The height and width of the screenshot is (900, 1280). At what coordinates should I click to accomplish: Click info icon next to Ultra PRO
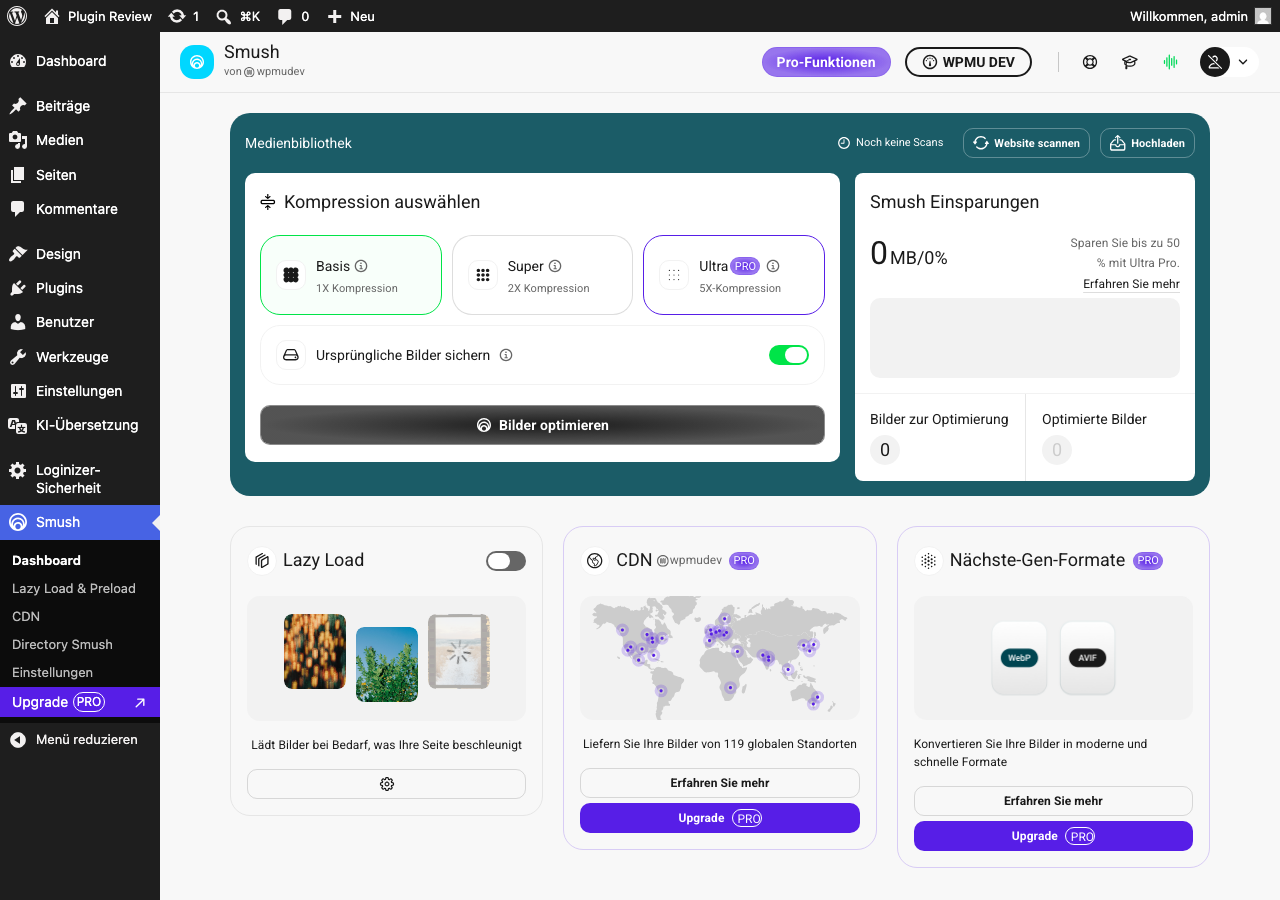click(773, 266)
